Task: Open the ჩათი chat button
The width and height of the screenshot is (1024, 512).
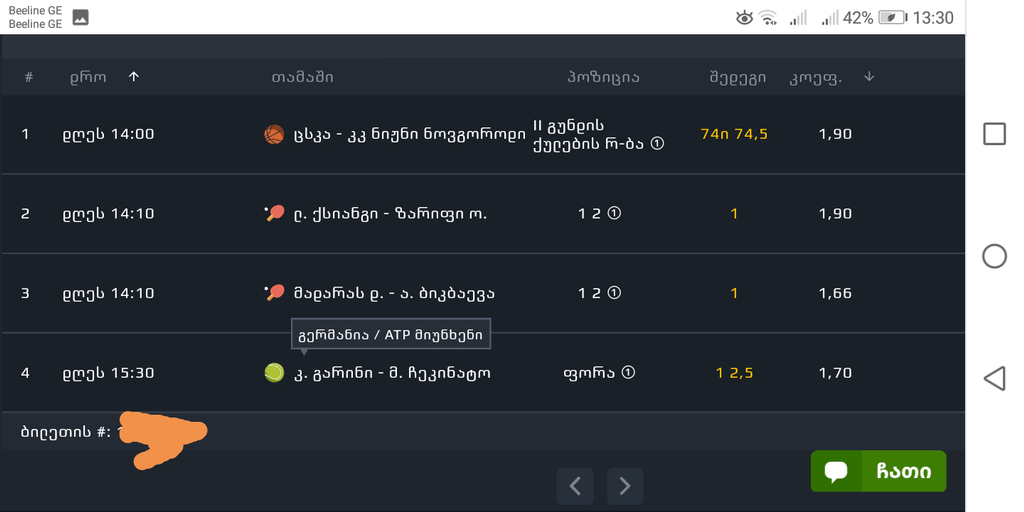Action: tap(878, 471)
